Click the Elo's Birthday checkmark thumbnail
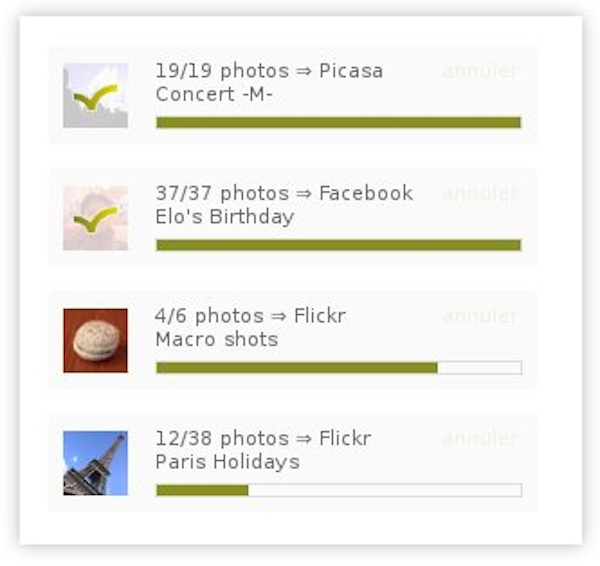 click(x=95, y=218)
